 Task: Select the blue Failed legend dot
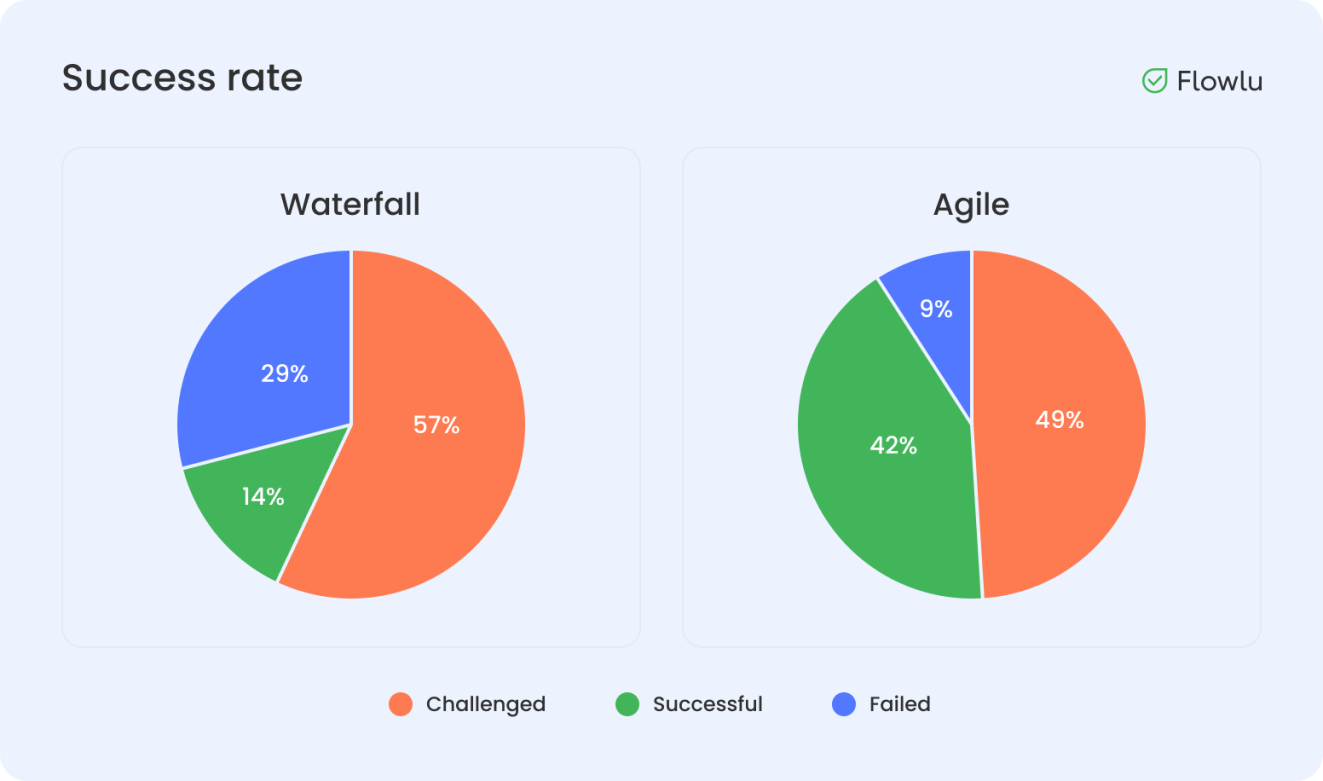[844, 704]
